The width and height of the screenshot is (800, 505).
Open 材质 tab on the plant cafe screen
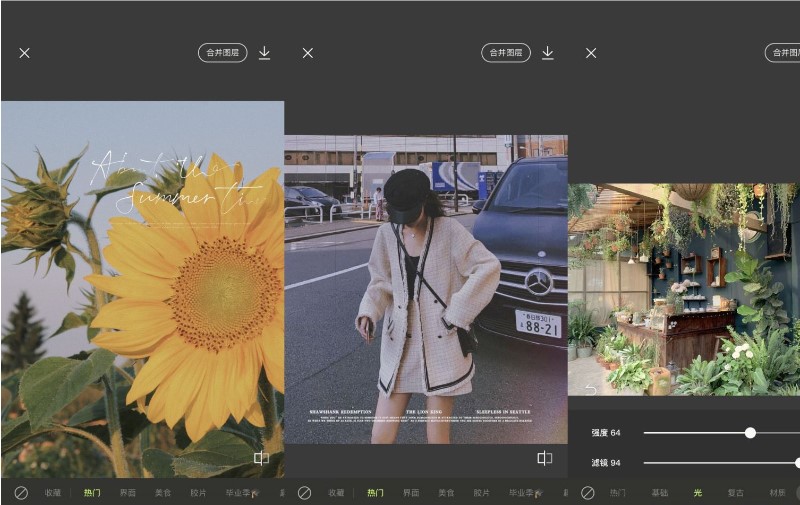click(x=778, y=493)
